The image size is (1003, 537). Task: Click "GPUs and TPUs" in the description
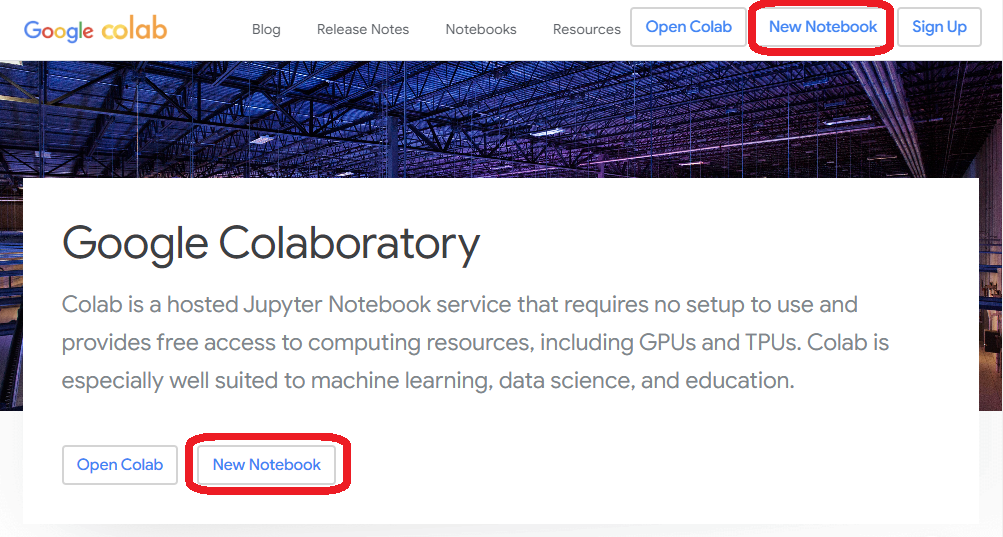(719, 342)
